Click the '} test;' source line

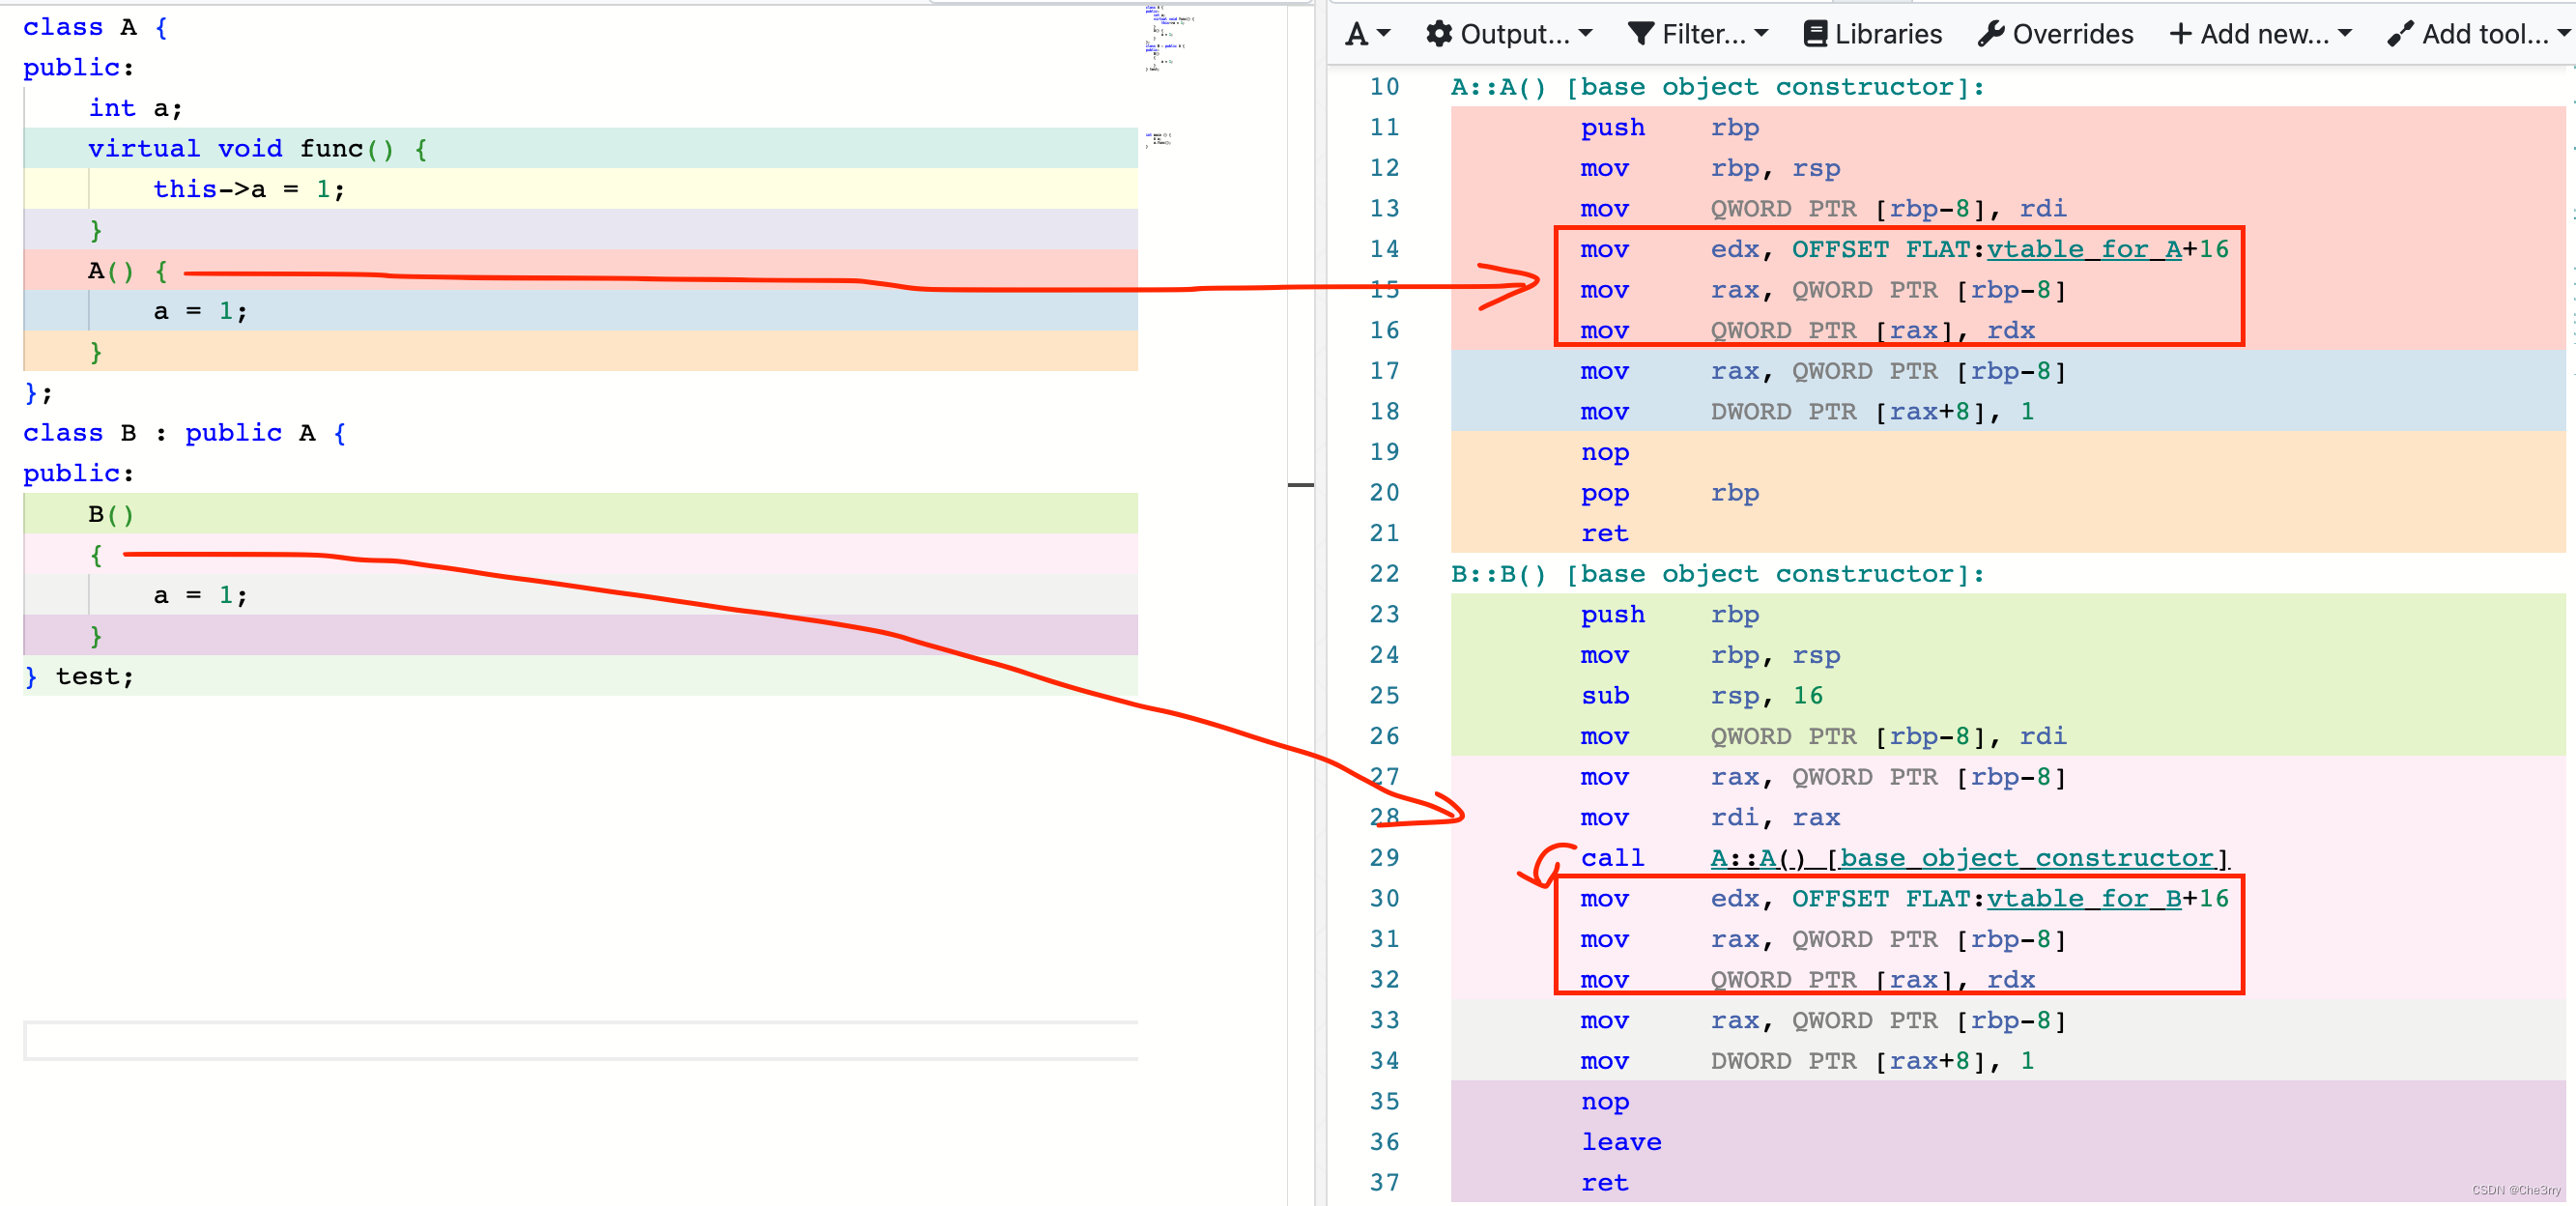(x=79, y=676)
